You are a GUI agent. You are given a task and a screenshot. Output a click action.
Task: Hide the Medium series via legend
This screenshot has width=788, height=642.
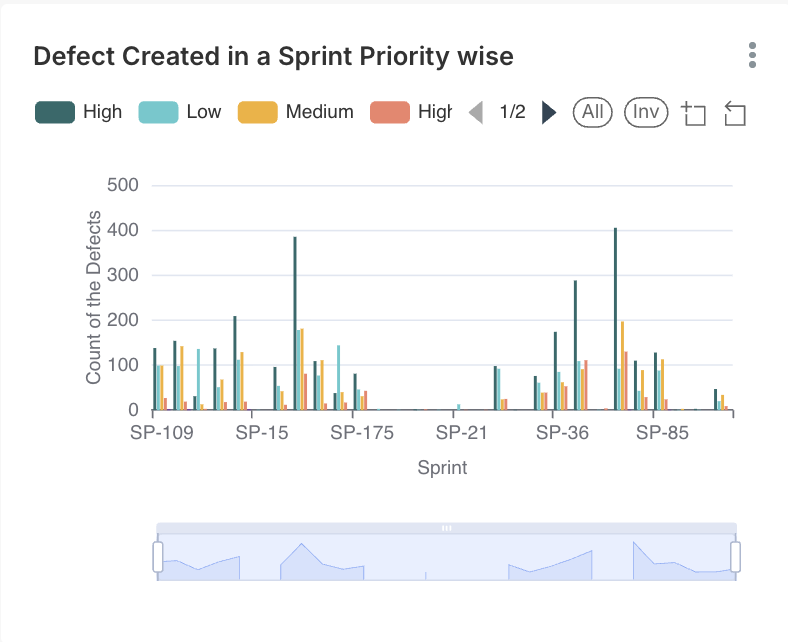[295, 112]
